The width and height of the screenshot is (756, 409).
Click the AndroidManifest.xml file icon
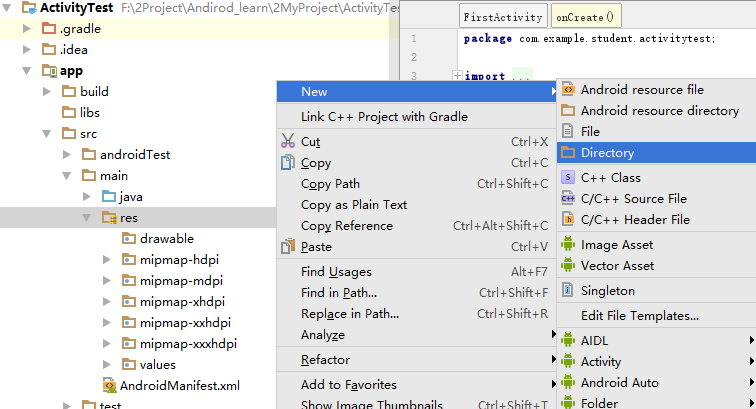coord(109,385)
